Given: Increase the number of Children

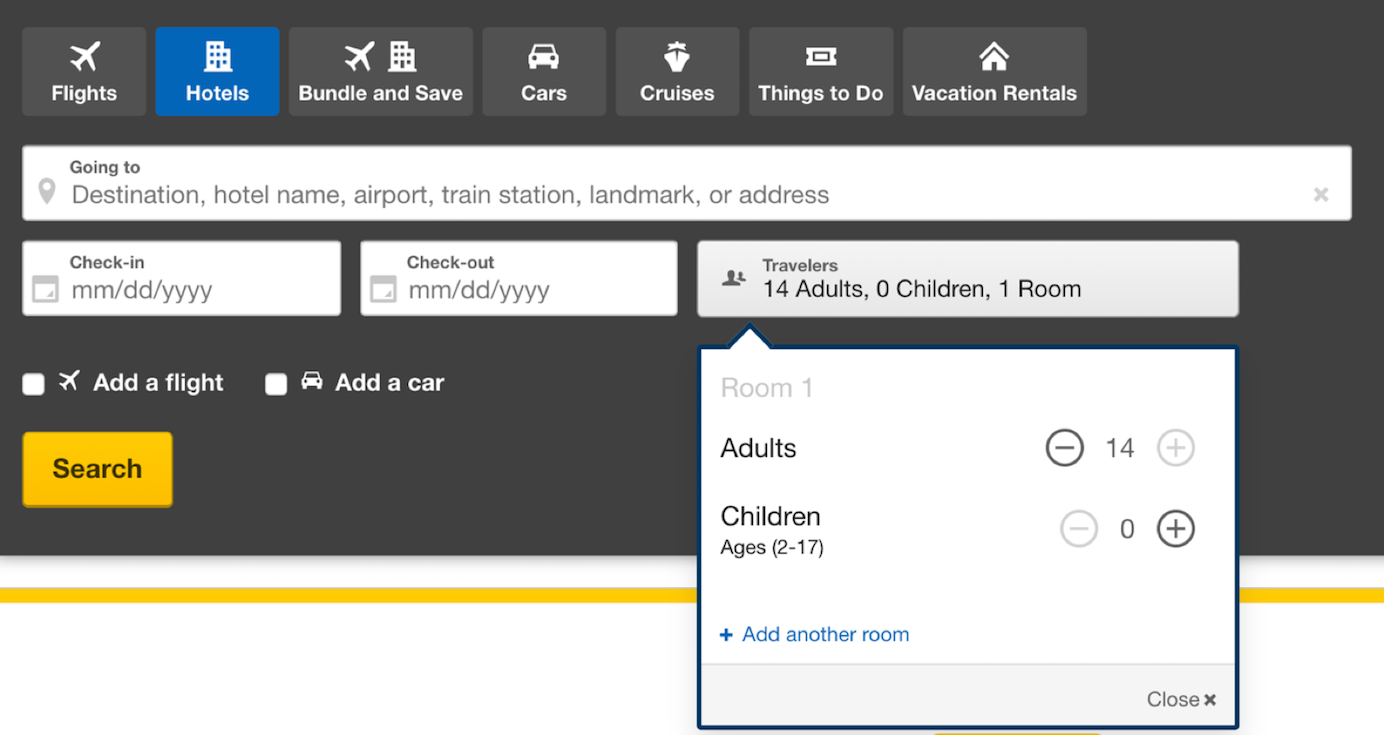Looking at the screenshot, I should 1176,529.
